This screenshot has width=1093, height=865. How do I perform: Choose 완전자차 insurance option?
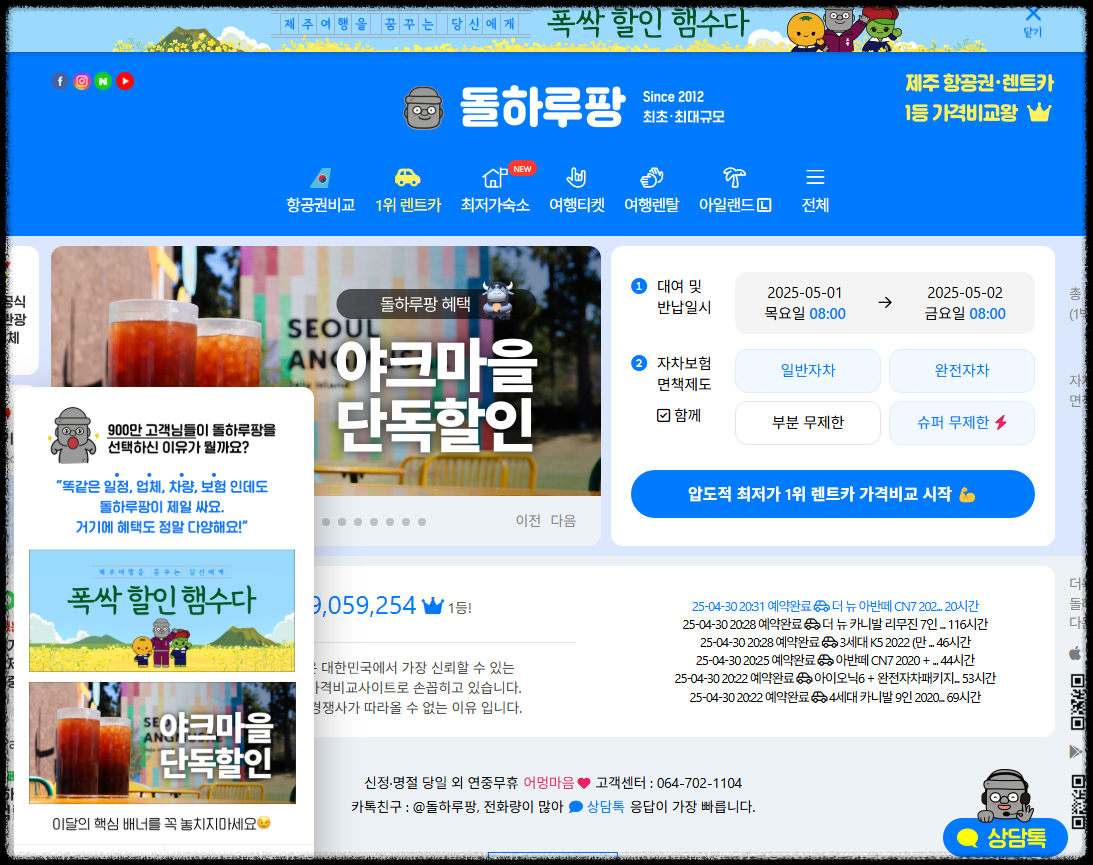(x=961, y=371)
